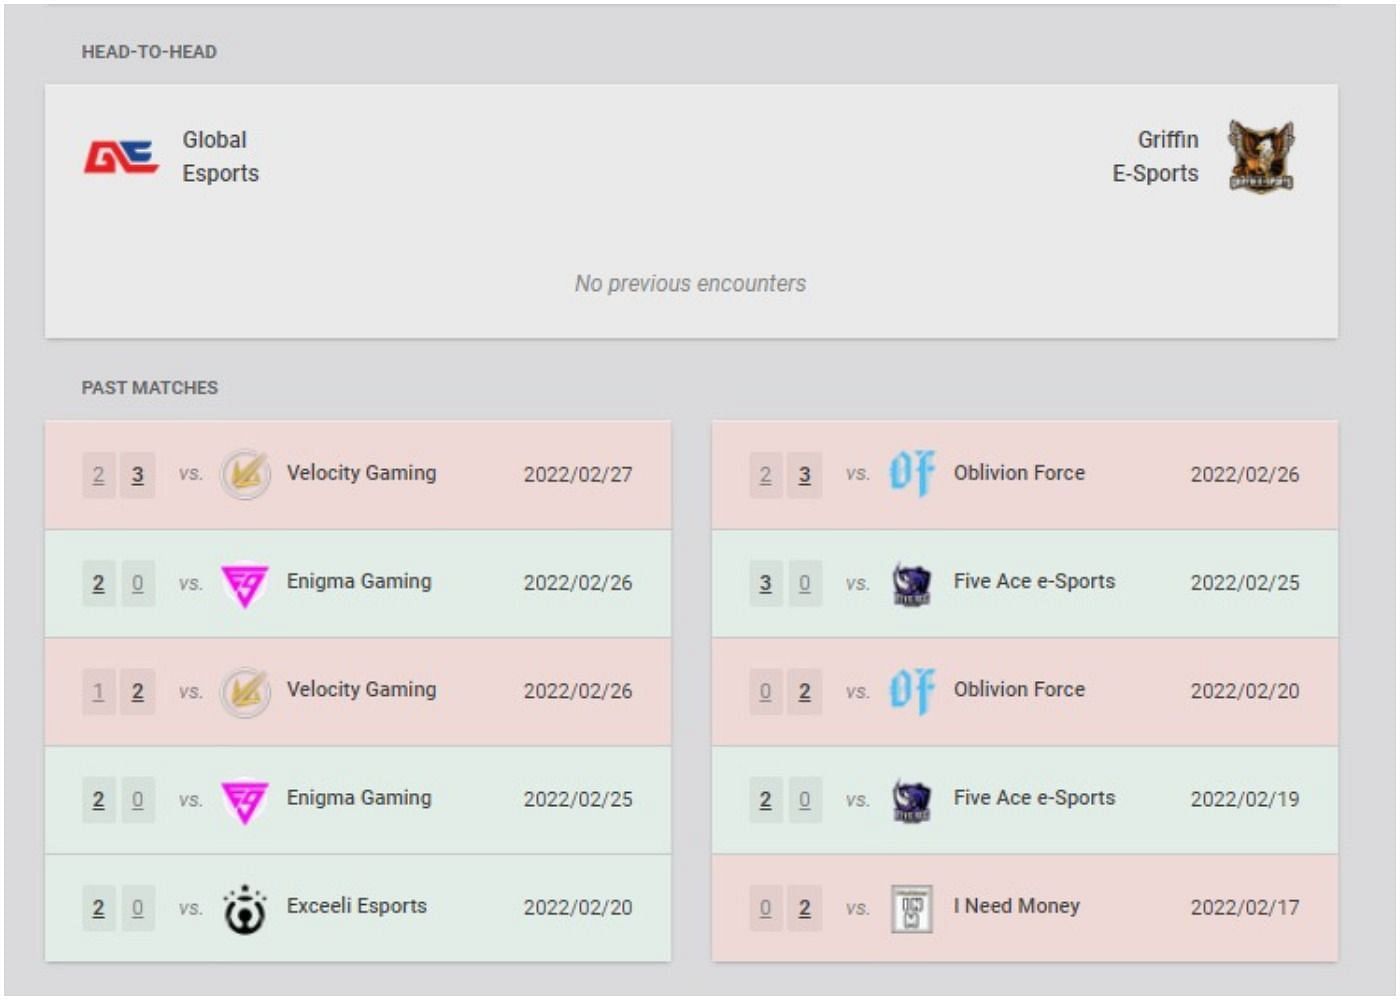Screen dimensions: 1400x1000
Task: Click score 1 in Velocity Gaming 1-2 match
Action: click(98, 692)
